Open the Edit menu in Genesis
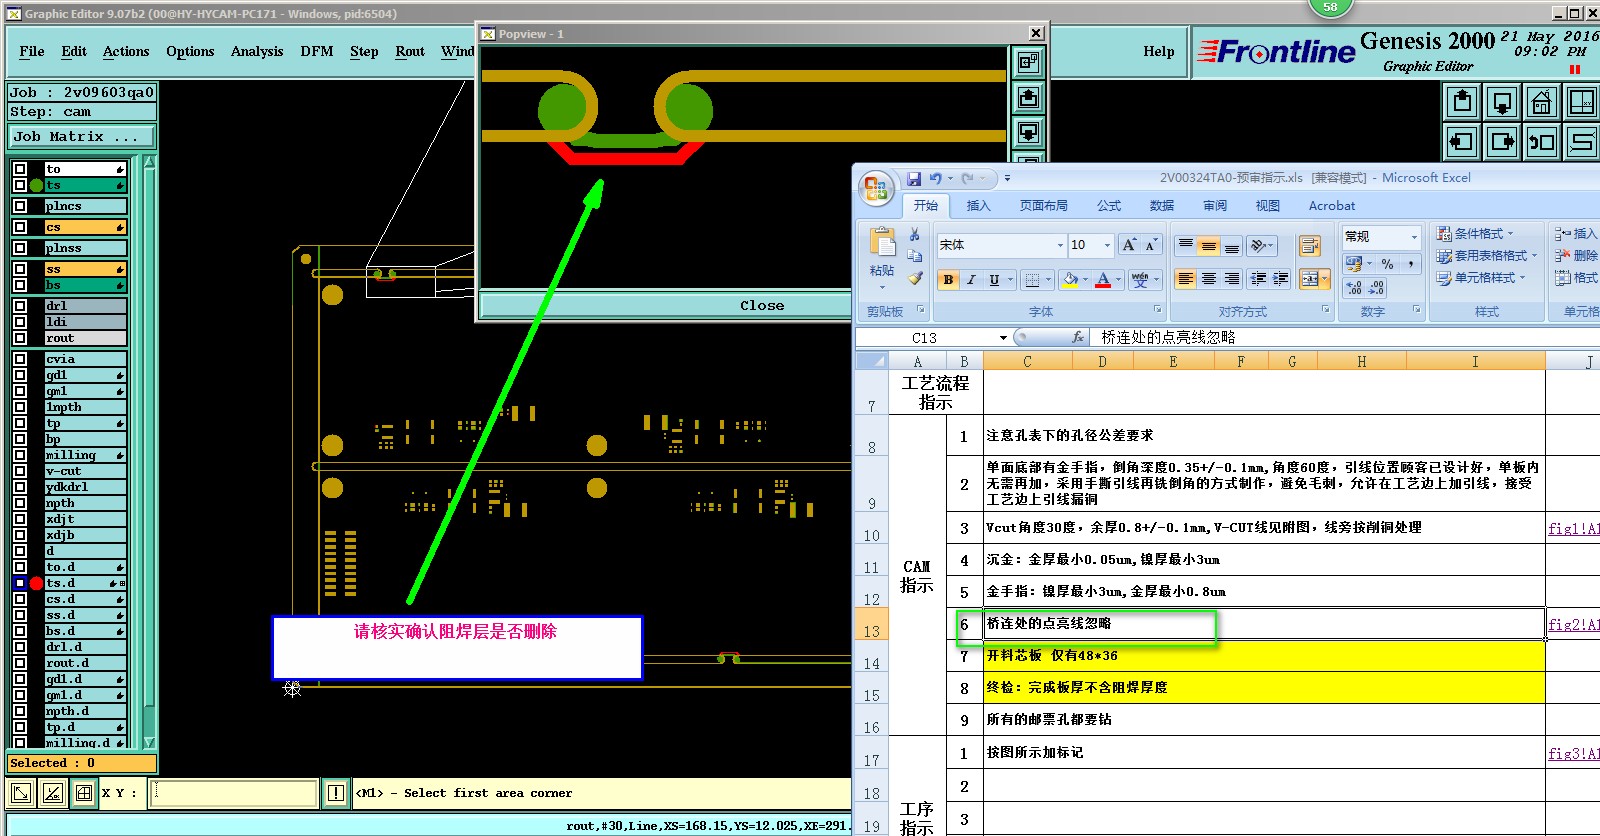The image size is (1600, 836). tap(74, 51)
